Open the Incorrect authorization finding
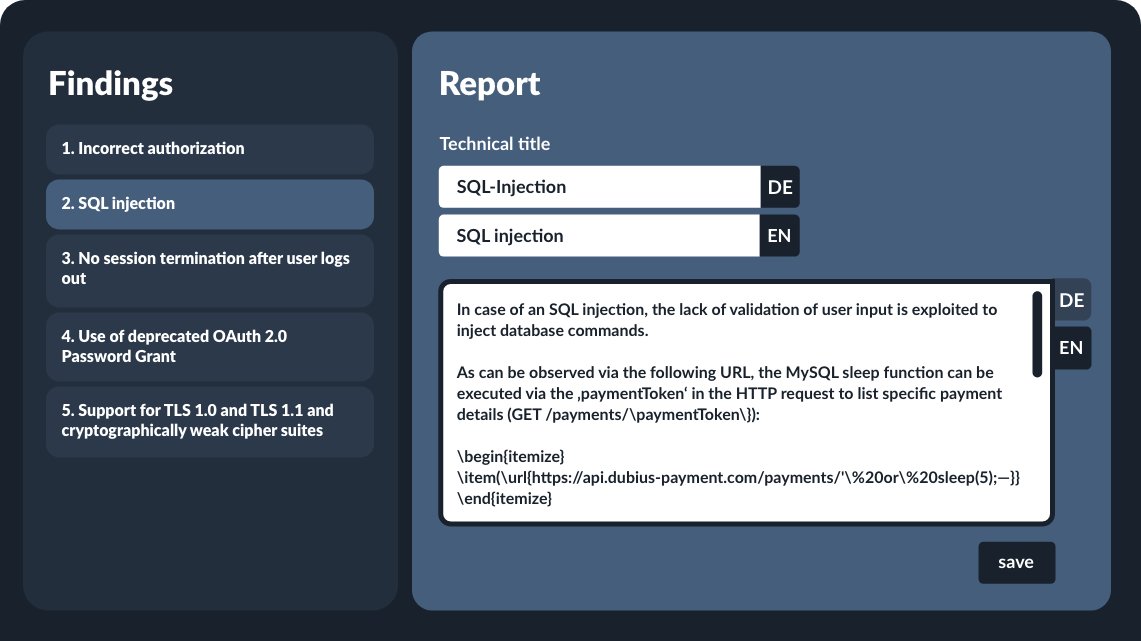Viewport: 1141px width, 641px height. pyautogui.click(x=209, y=149)
